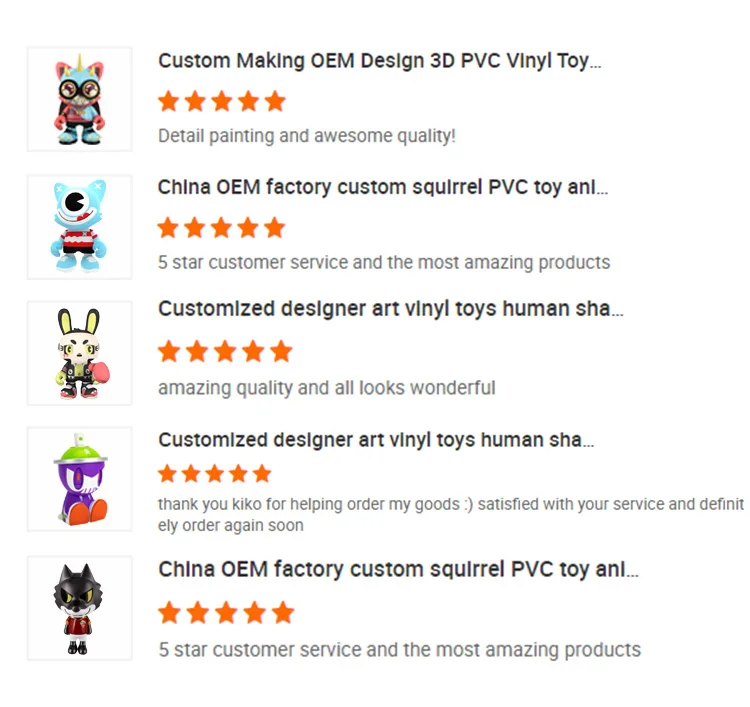Open the black wolf toy thumbnail
The width and height of the screenshot is (750, 707).
(x=79, y=608)
